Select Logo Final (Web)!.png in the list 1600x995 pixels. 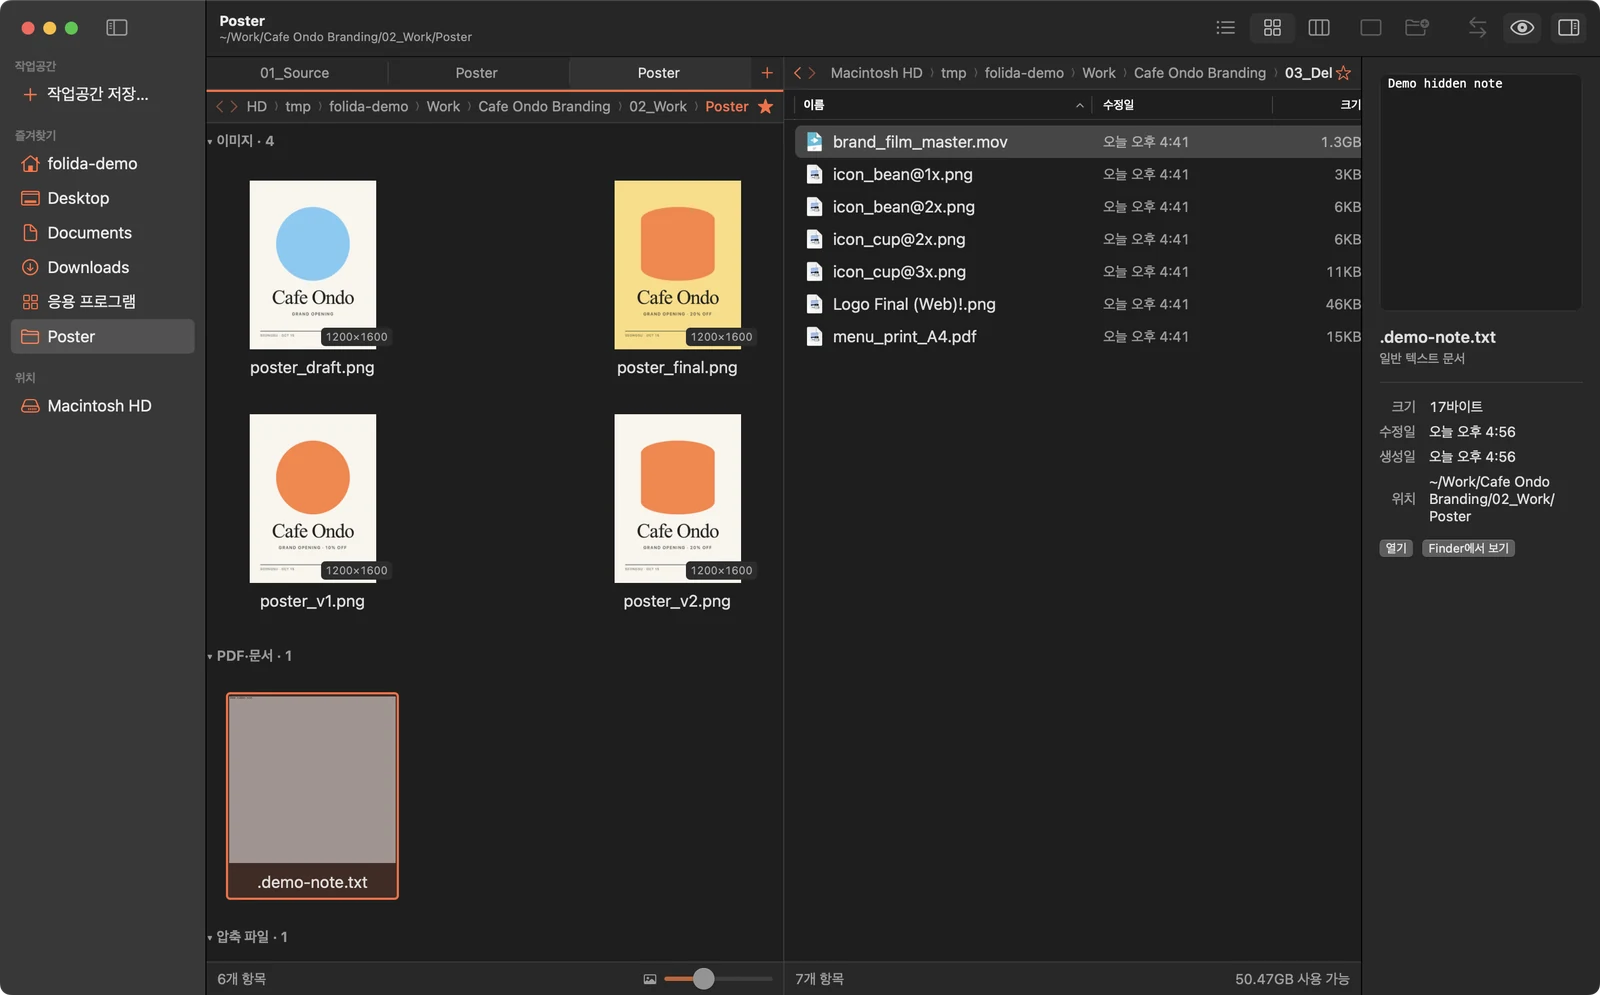(x=1078, y=304)
